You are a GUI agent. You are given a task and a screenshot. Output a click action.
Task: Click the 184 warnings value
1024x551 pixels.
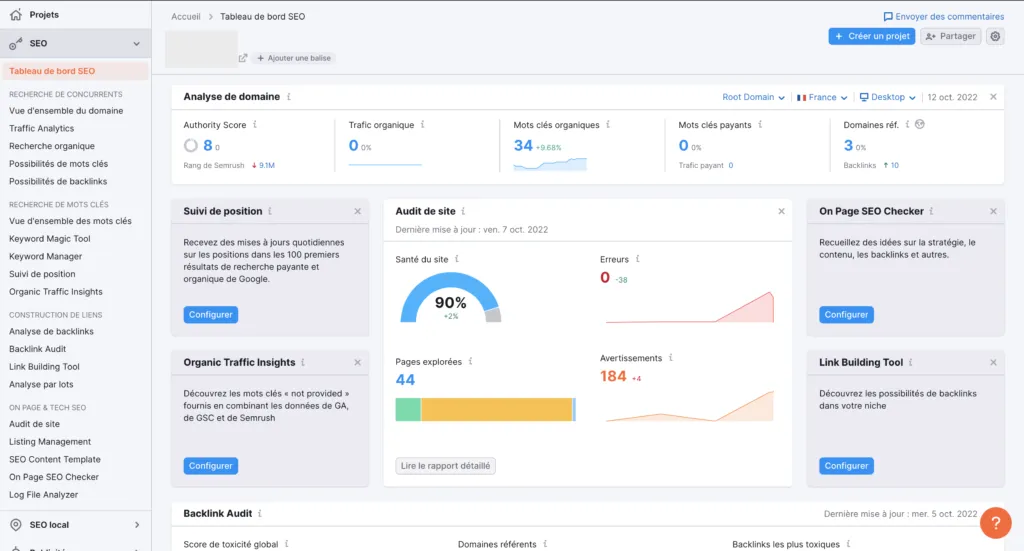pos(613,377)
